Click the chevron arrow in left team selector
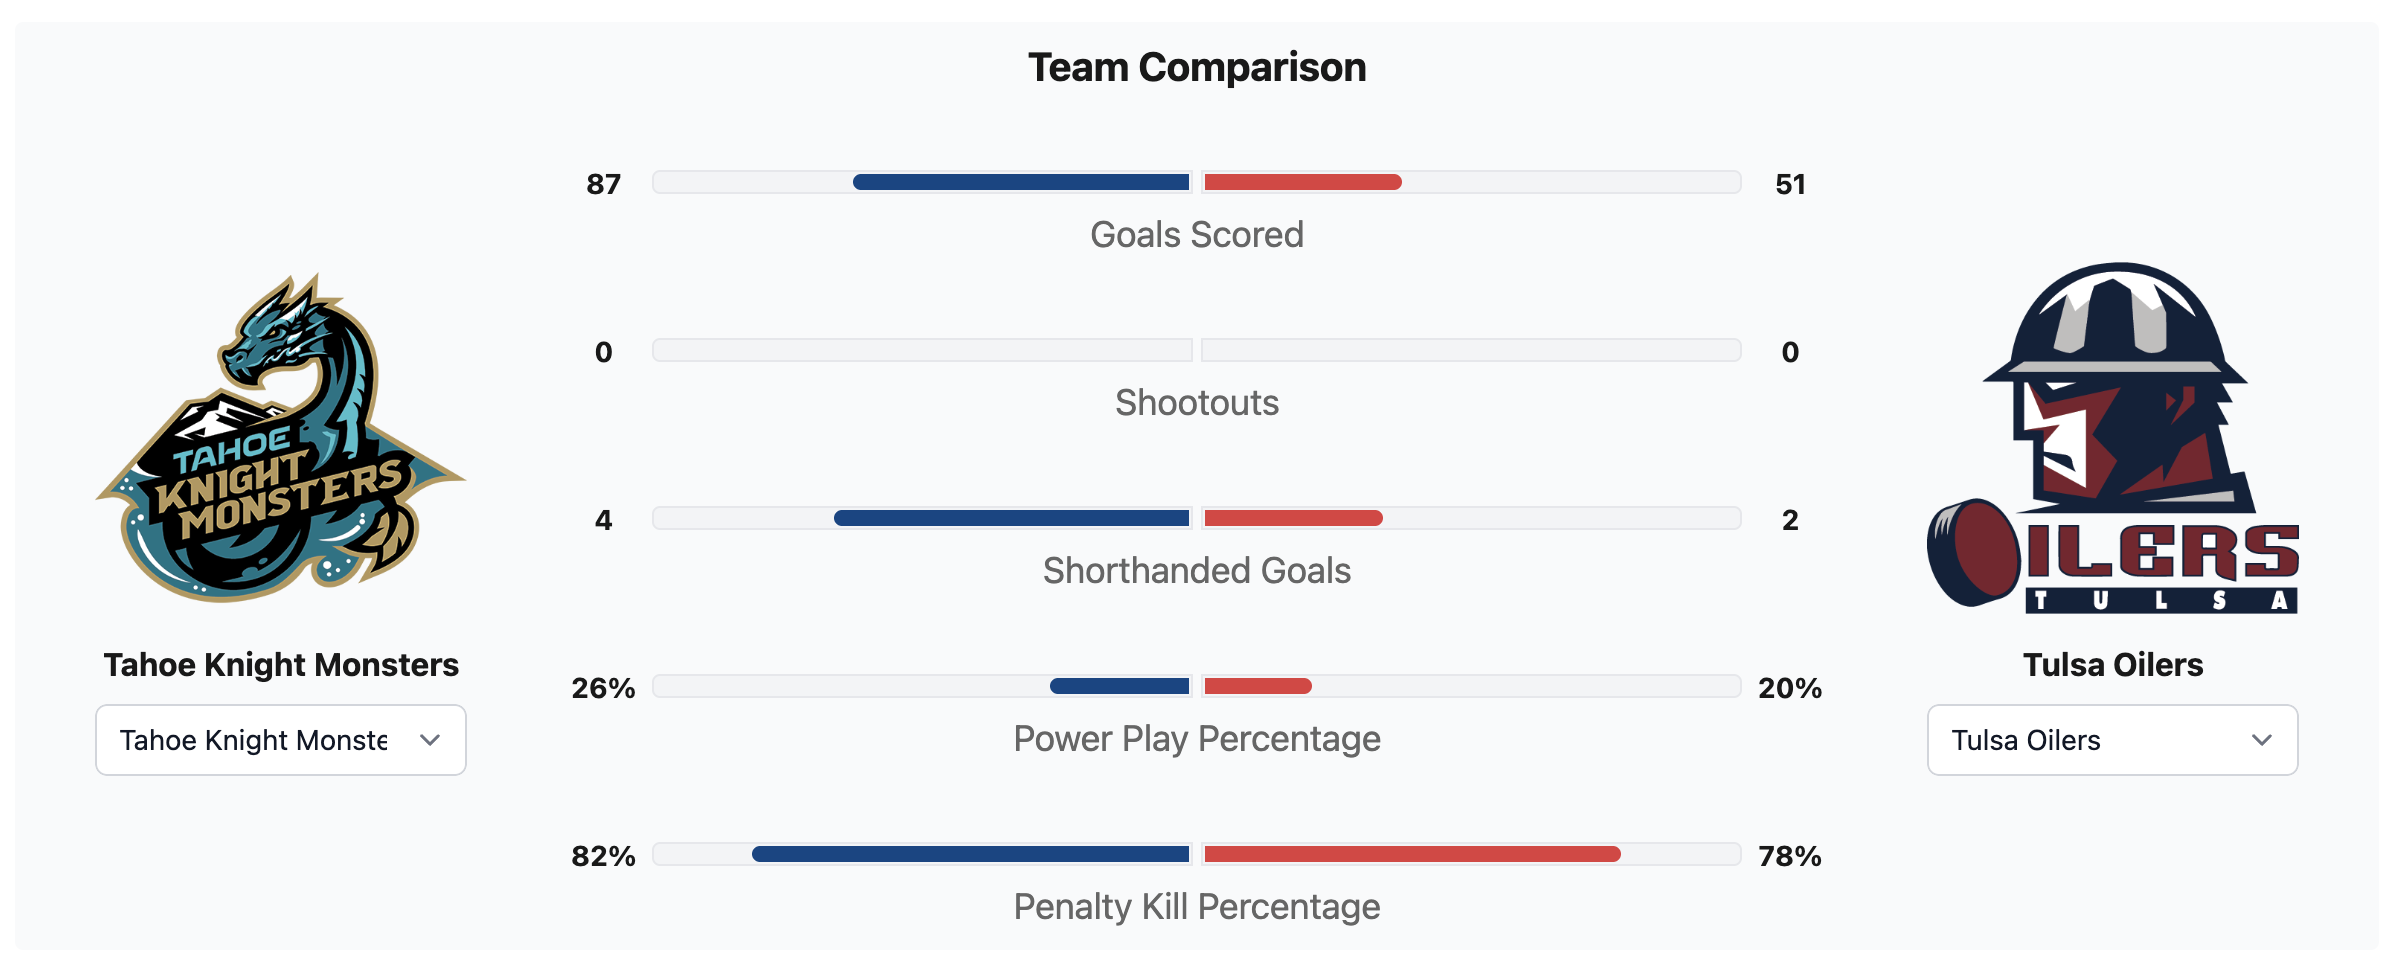The height and width of the screenshot is (967, 2405). point(430,740)
